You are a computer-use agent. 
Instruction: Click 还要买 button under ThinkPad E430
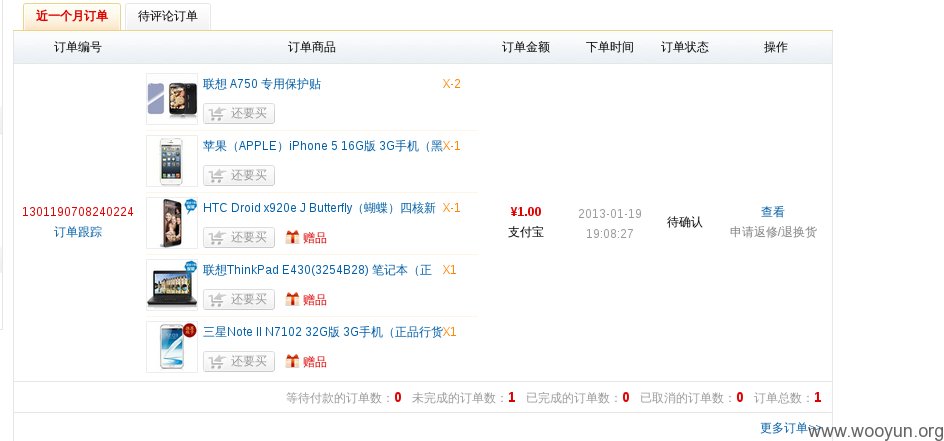(x=239, y=299)
